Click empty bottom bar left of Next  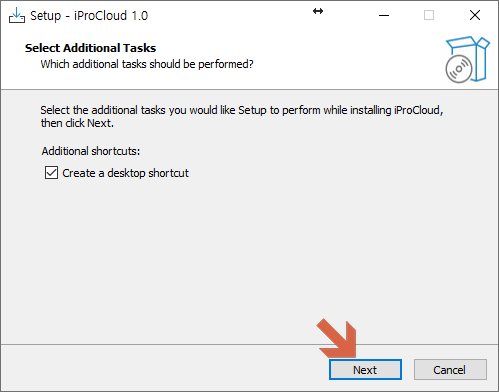(x=160, y=369)
